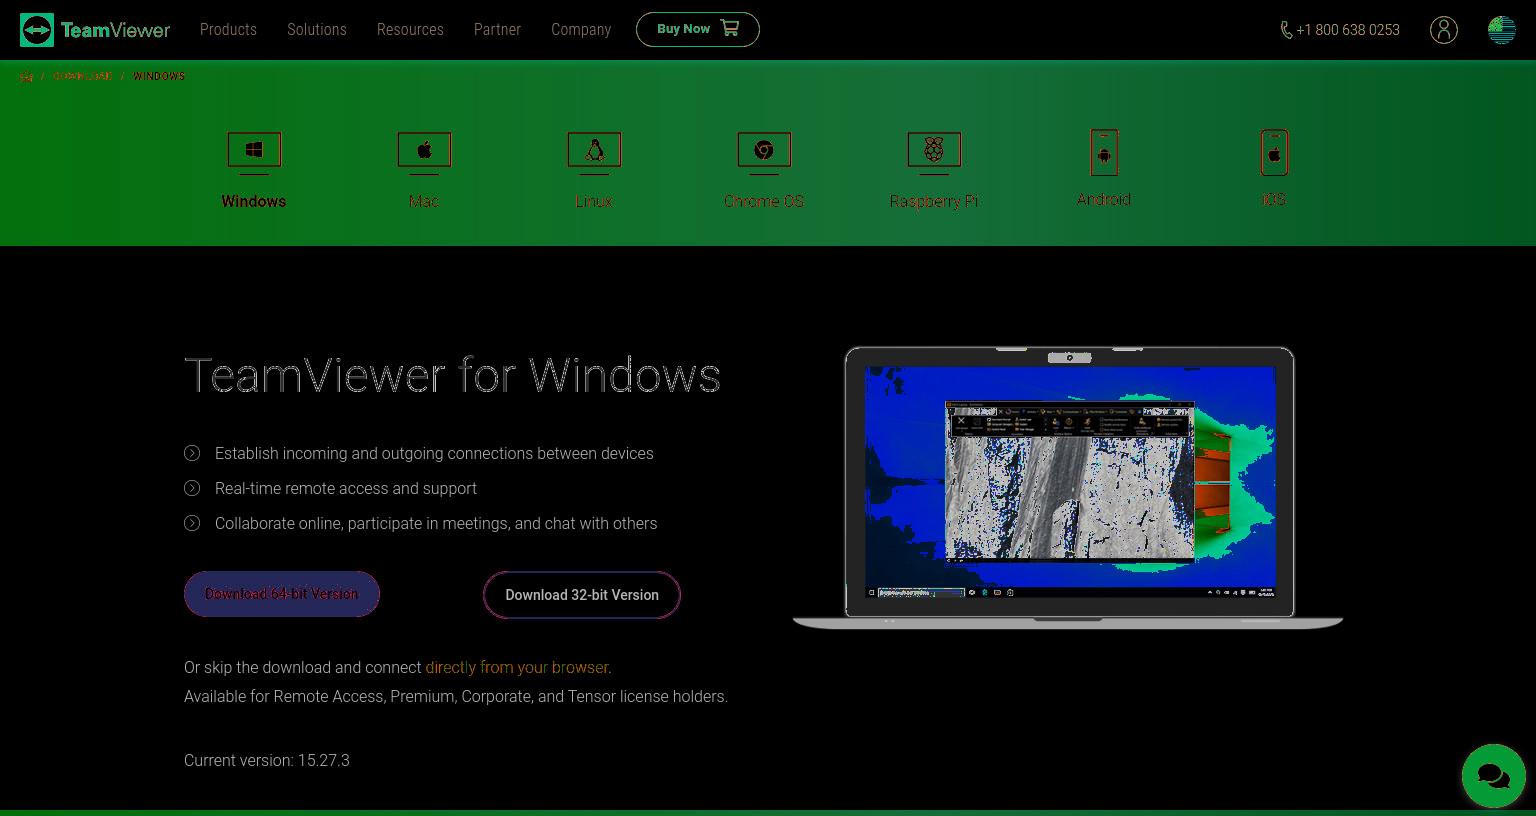1536x816 pixels.
Task: Open the Resources menu
Action: (410, 30)
